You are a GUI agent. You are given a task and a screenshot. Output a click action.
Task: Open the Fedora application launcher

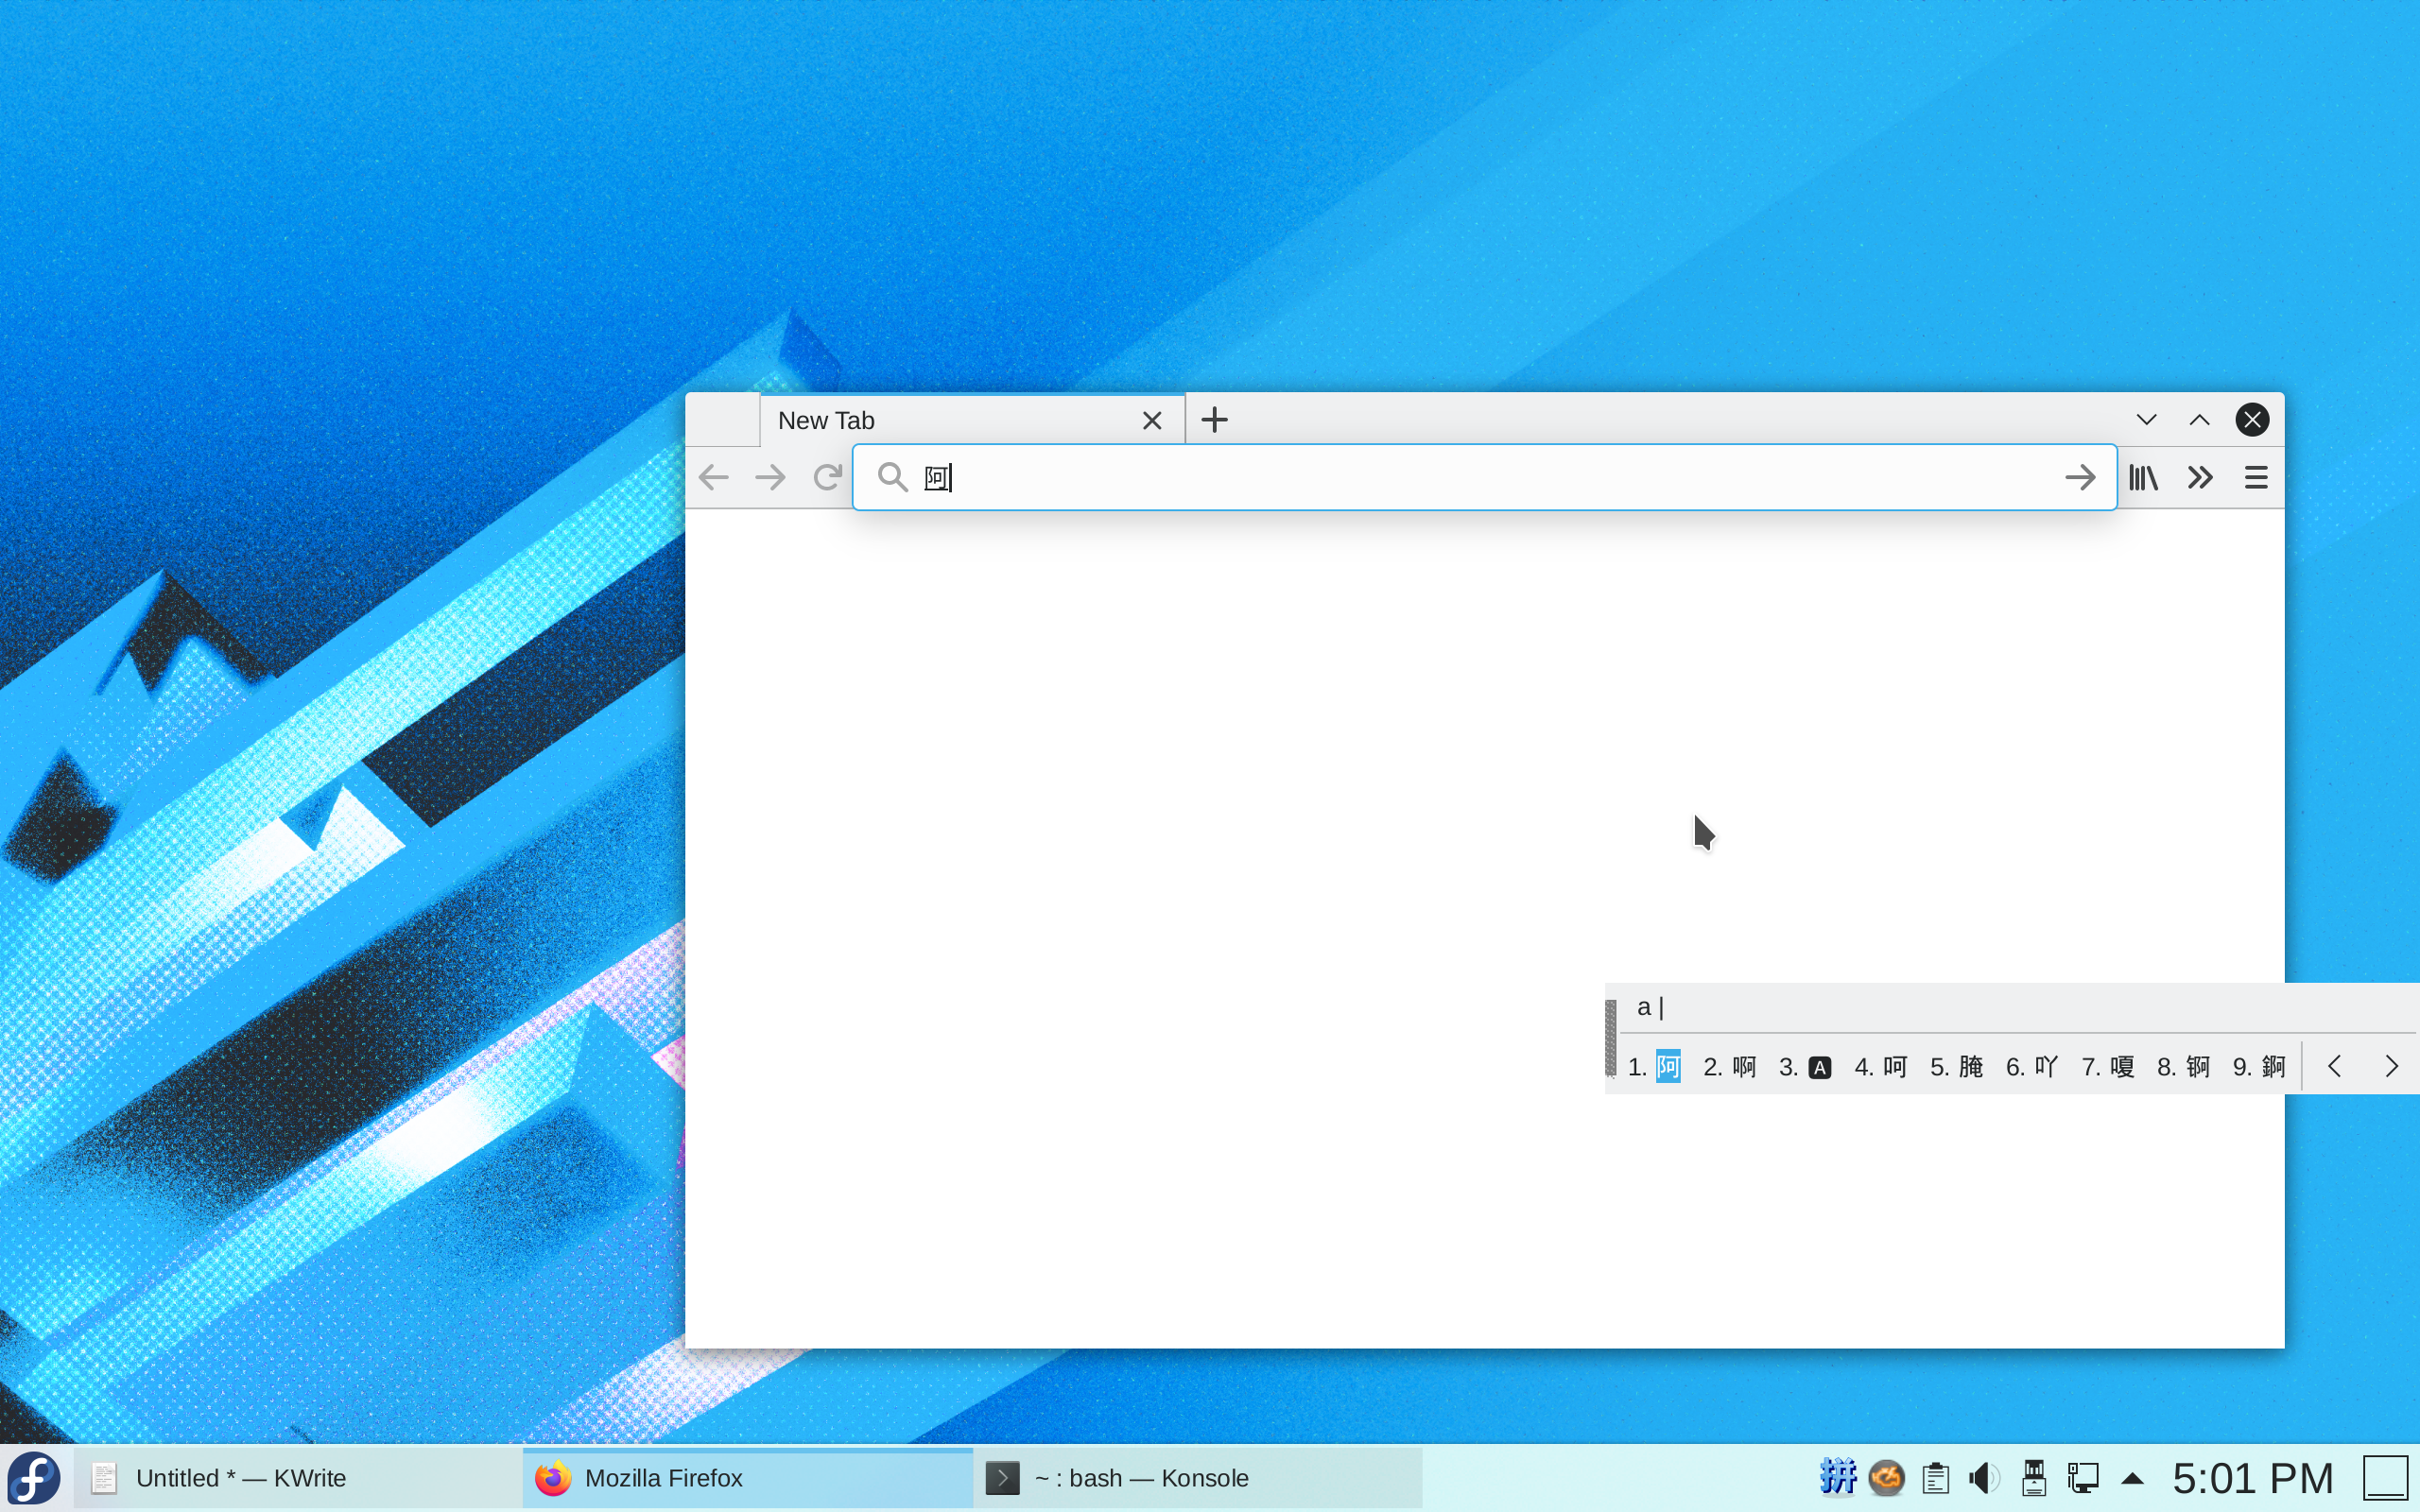click(33, 1477)
